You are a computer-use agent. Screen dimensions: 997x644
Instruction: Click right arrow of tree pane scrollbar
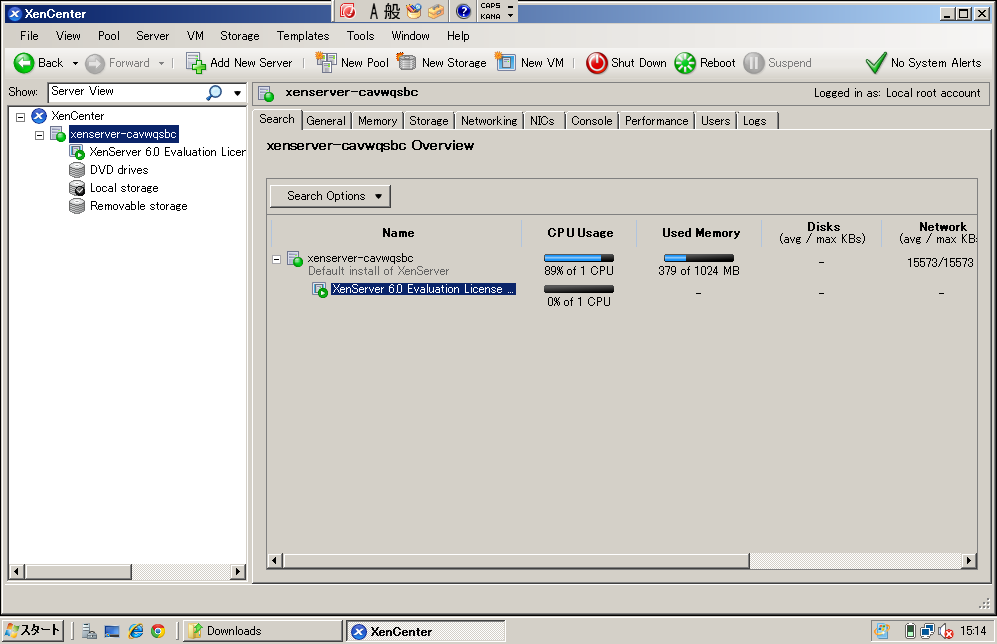click(238, 572)
